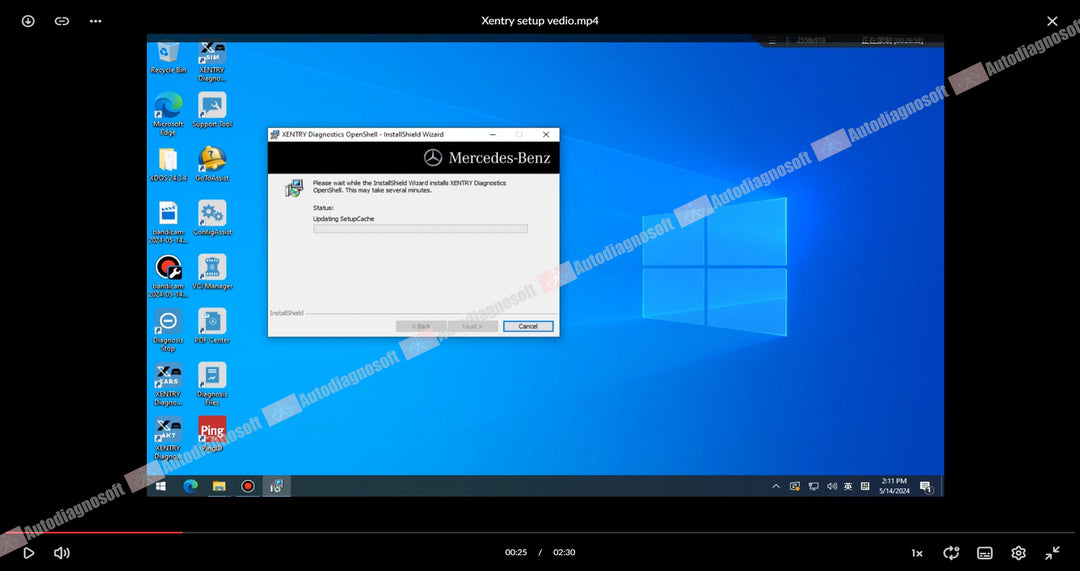1080x571 pixels.
Task: Exit fullscreen mode
Action: [1052, 552]
